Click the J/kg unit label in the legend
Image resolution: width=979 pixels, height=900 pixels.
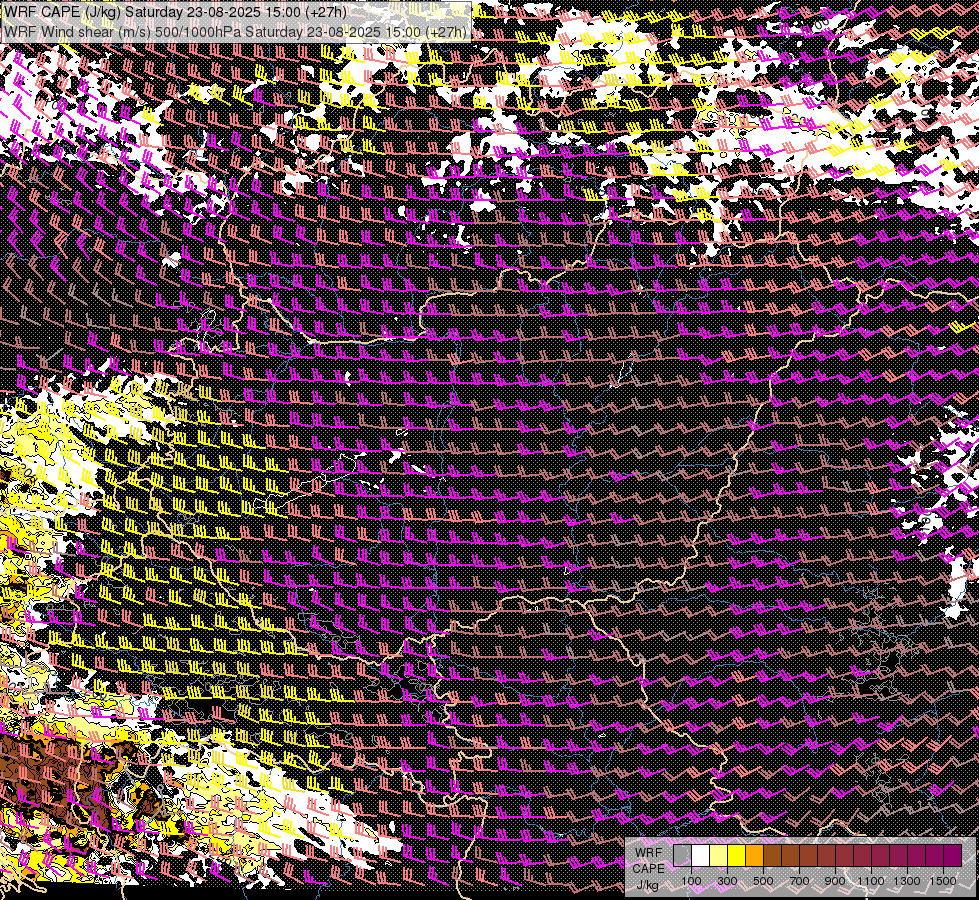pos(648,885)
